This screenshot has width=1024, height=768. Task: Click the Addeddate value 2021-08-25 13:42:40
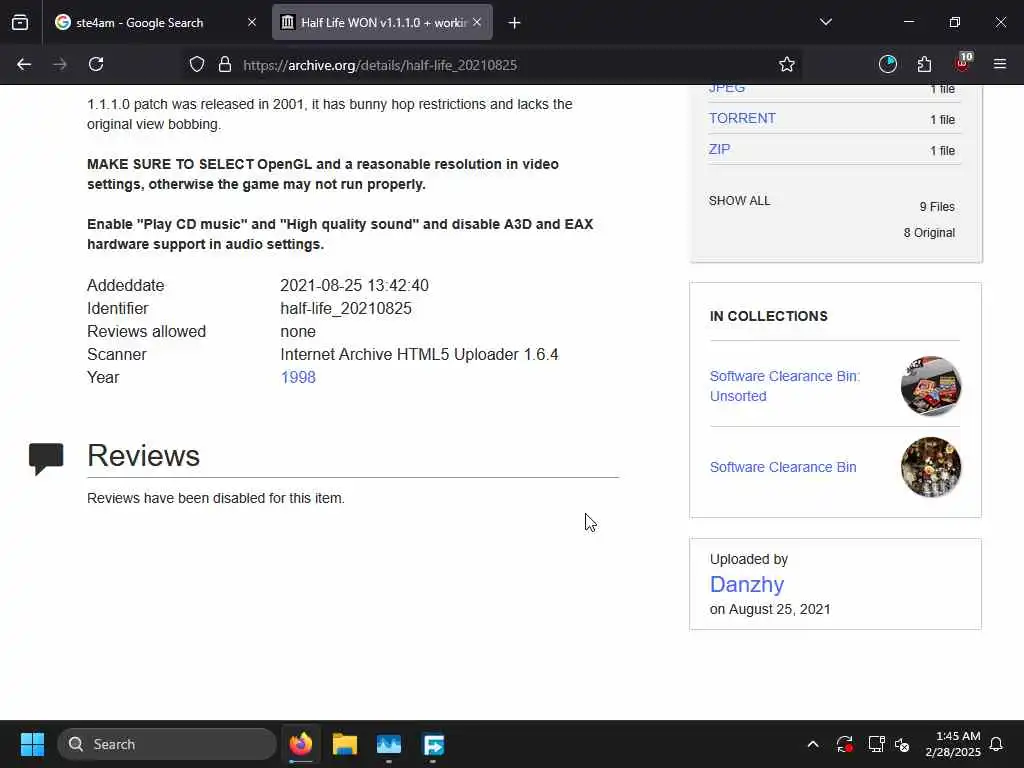coord(355,285)
